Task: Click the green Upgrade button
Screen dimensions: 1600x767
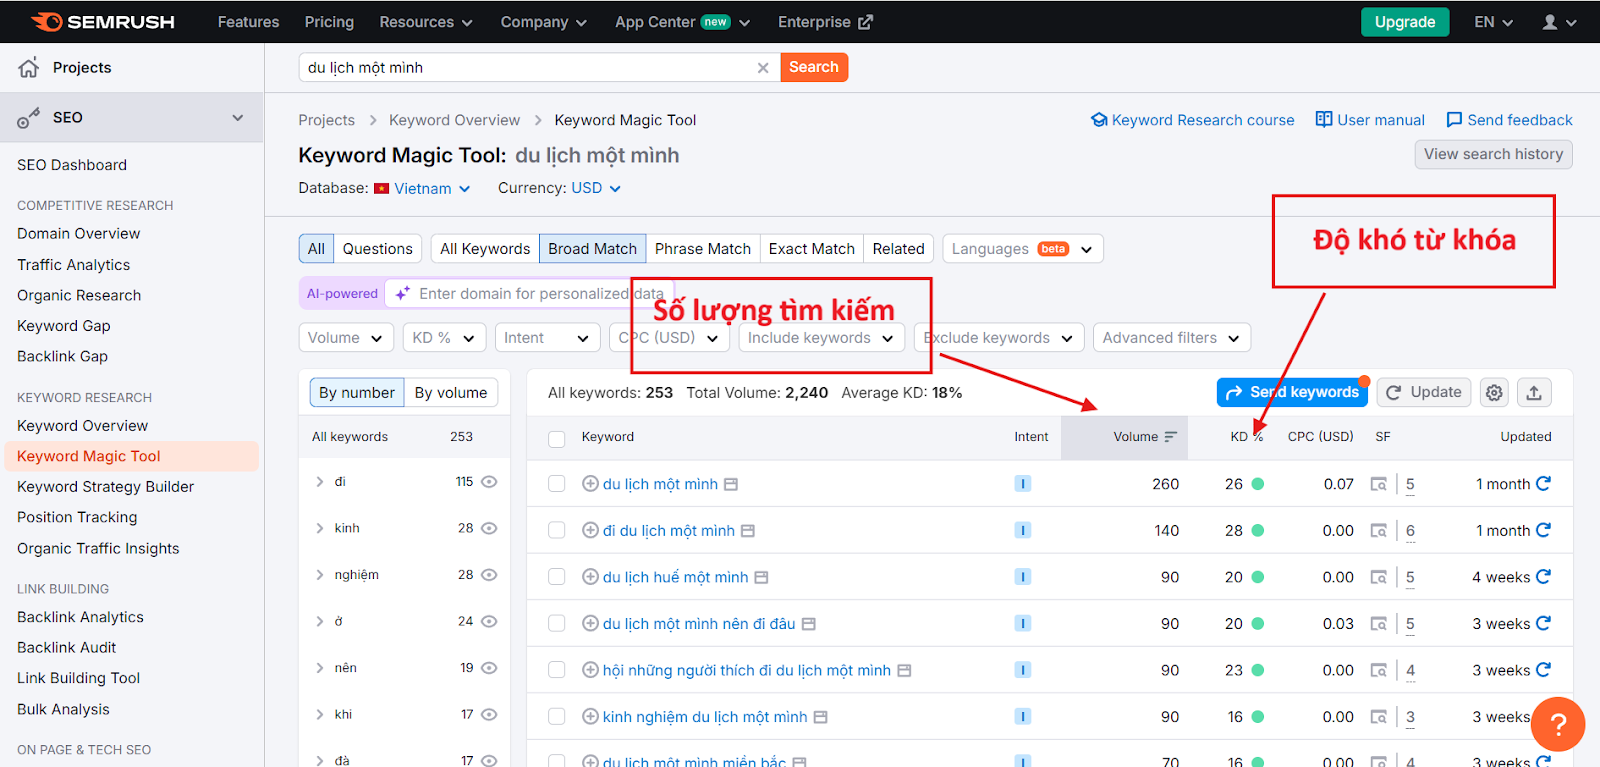Action: [x=1404, y=22]
